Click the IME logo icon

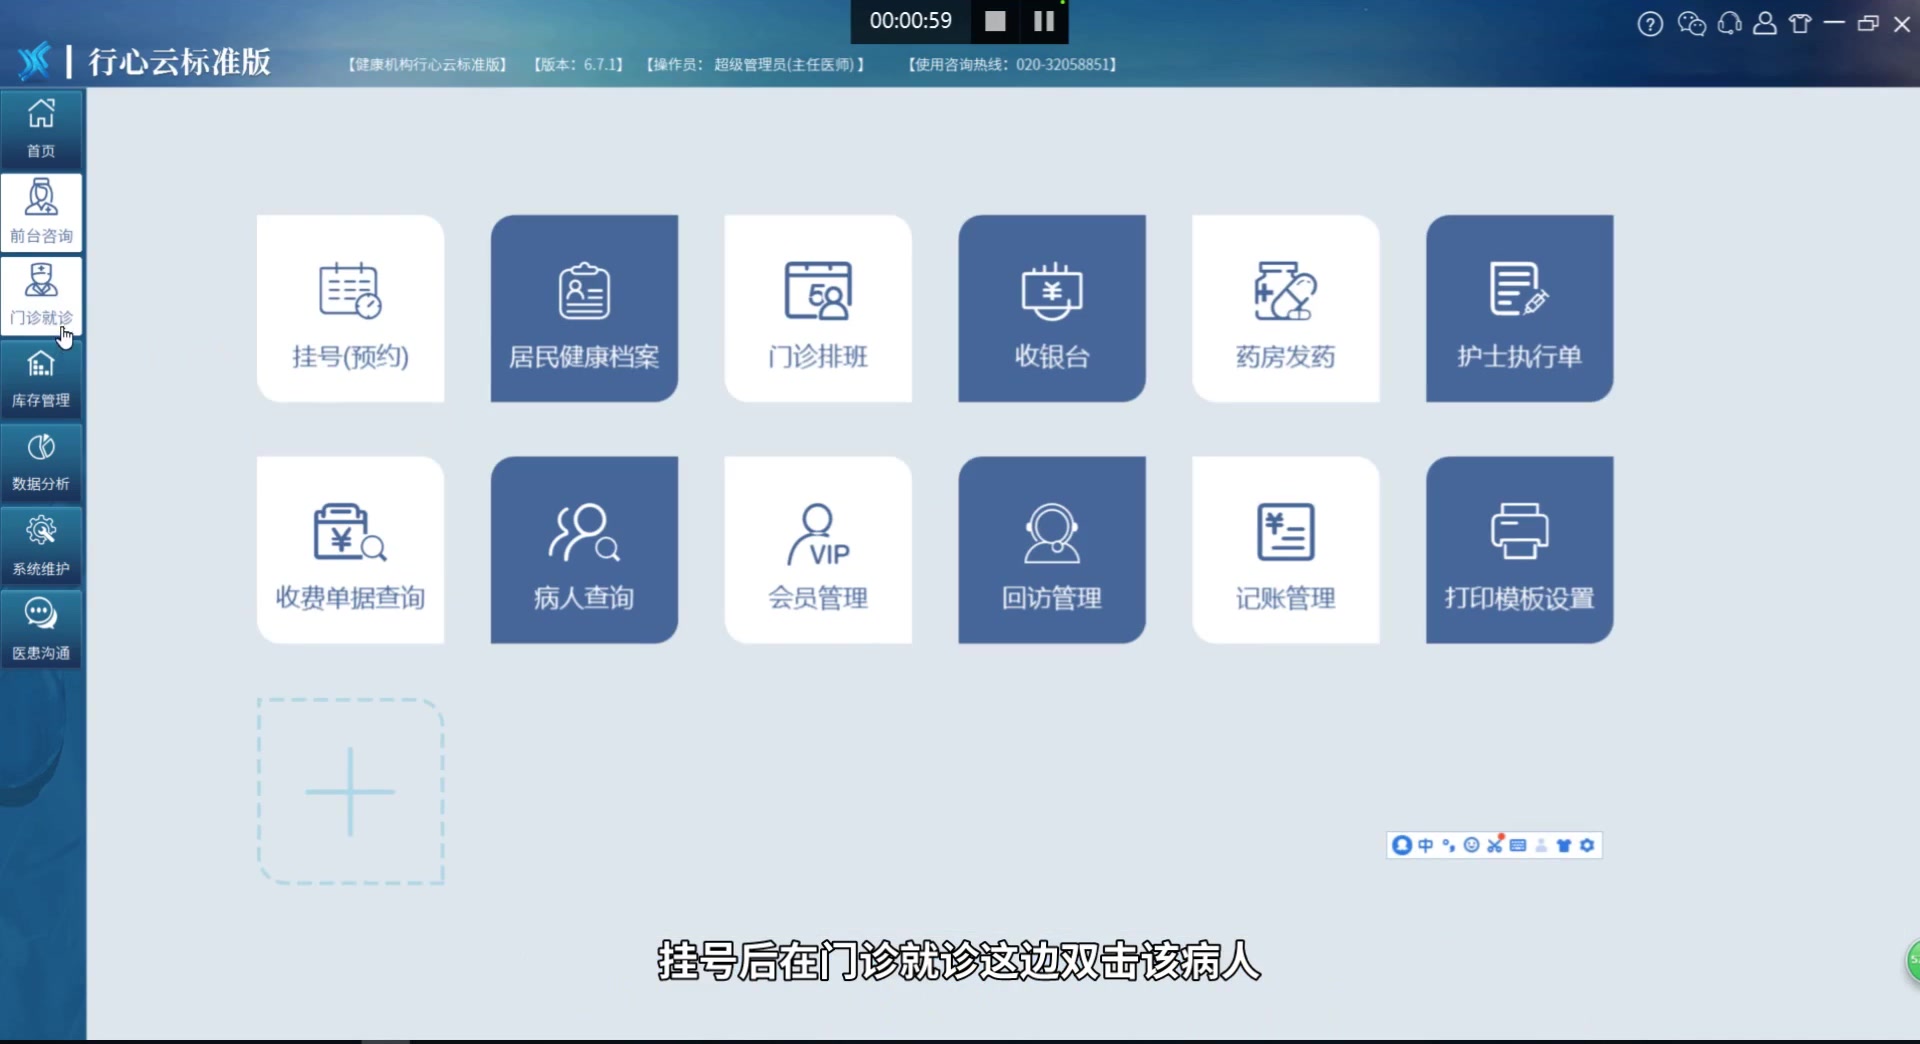tap(1402, 845)
